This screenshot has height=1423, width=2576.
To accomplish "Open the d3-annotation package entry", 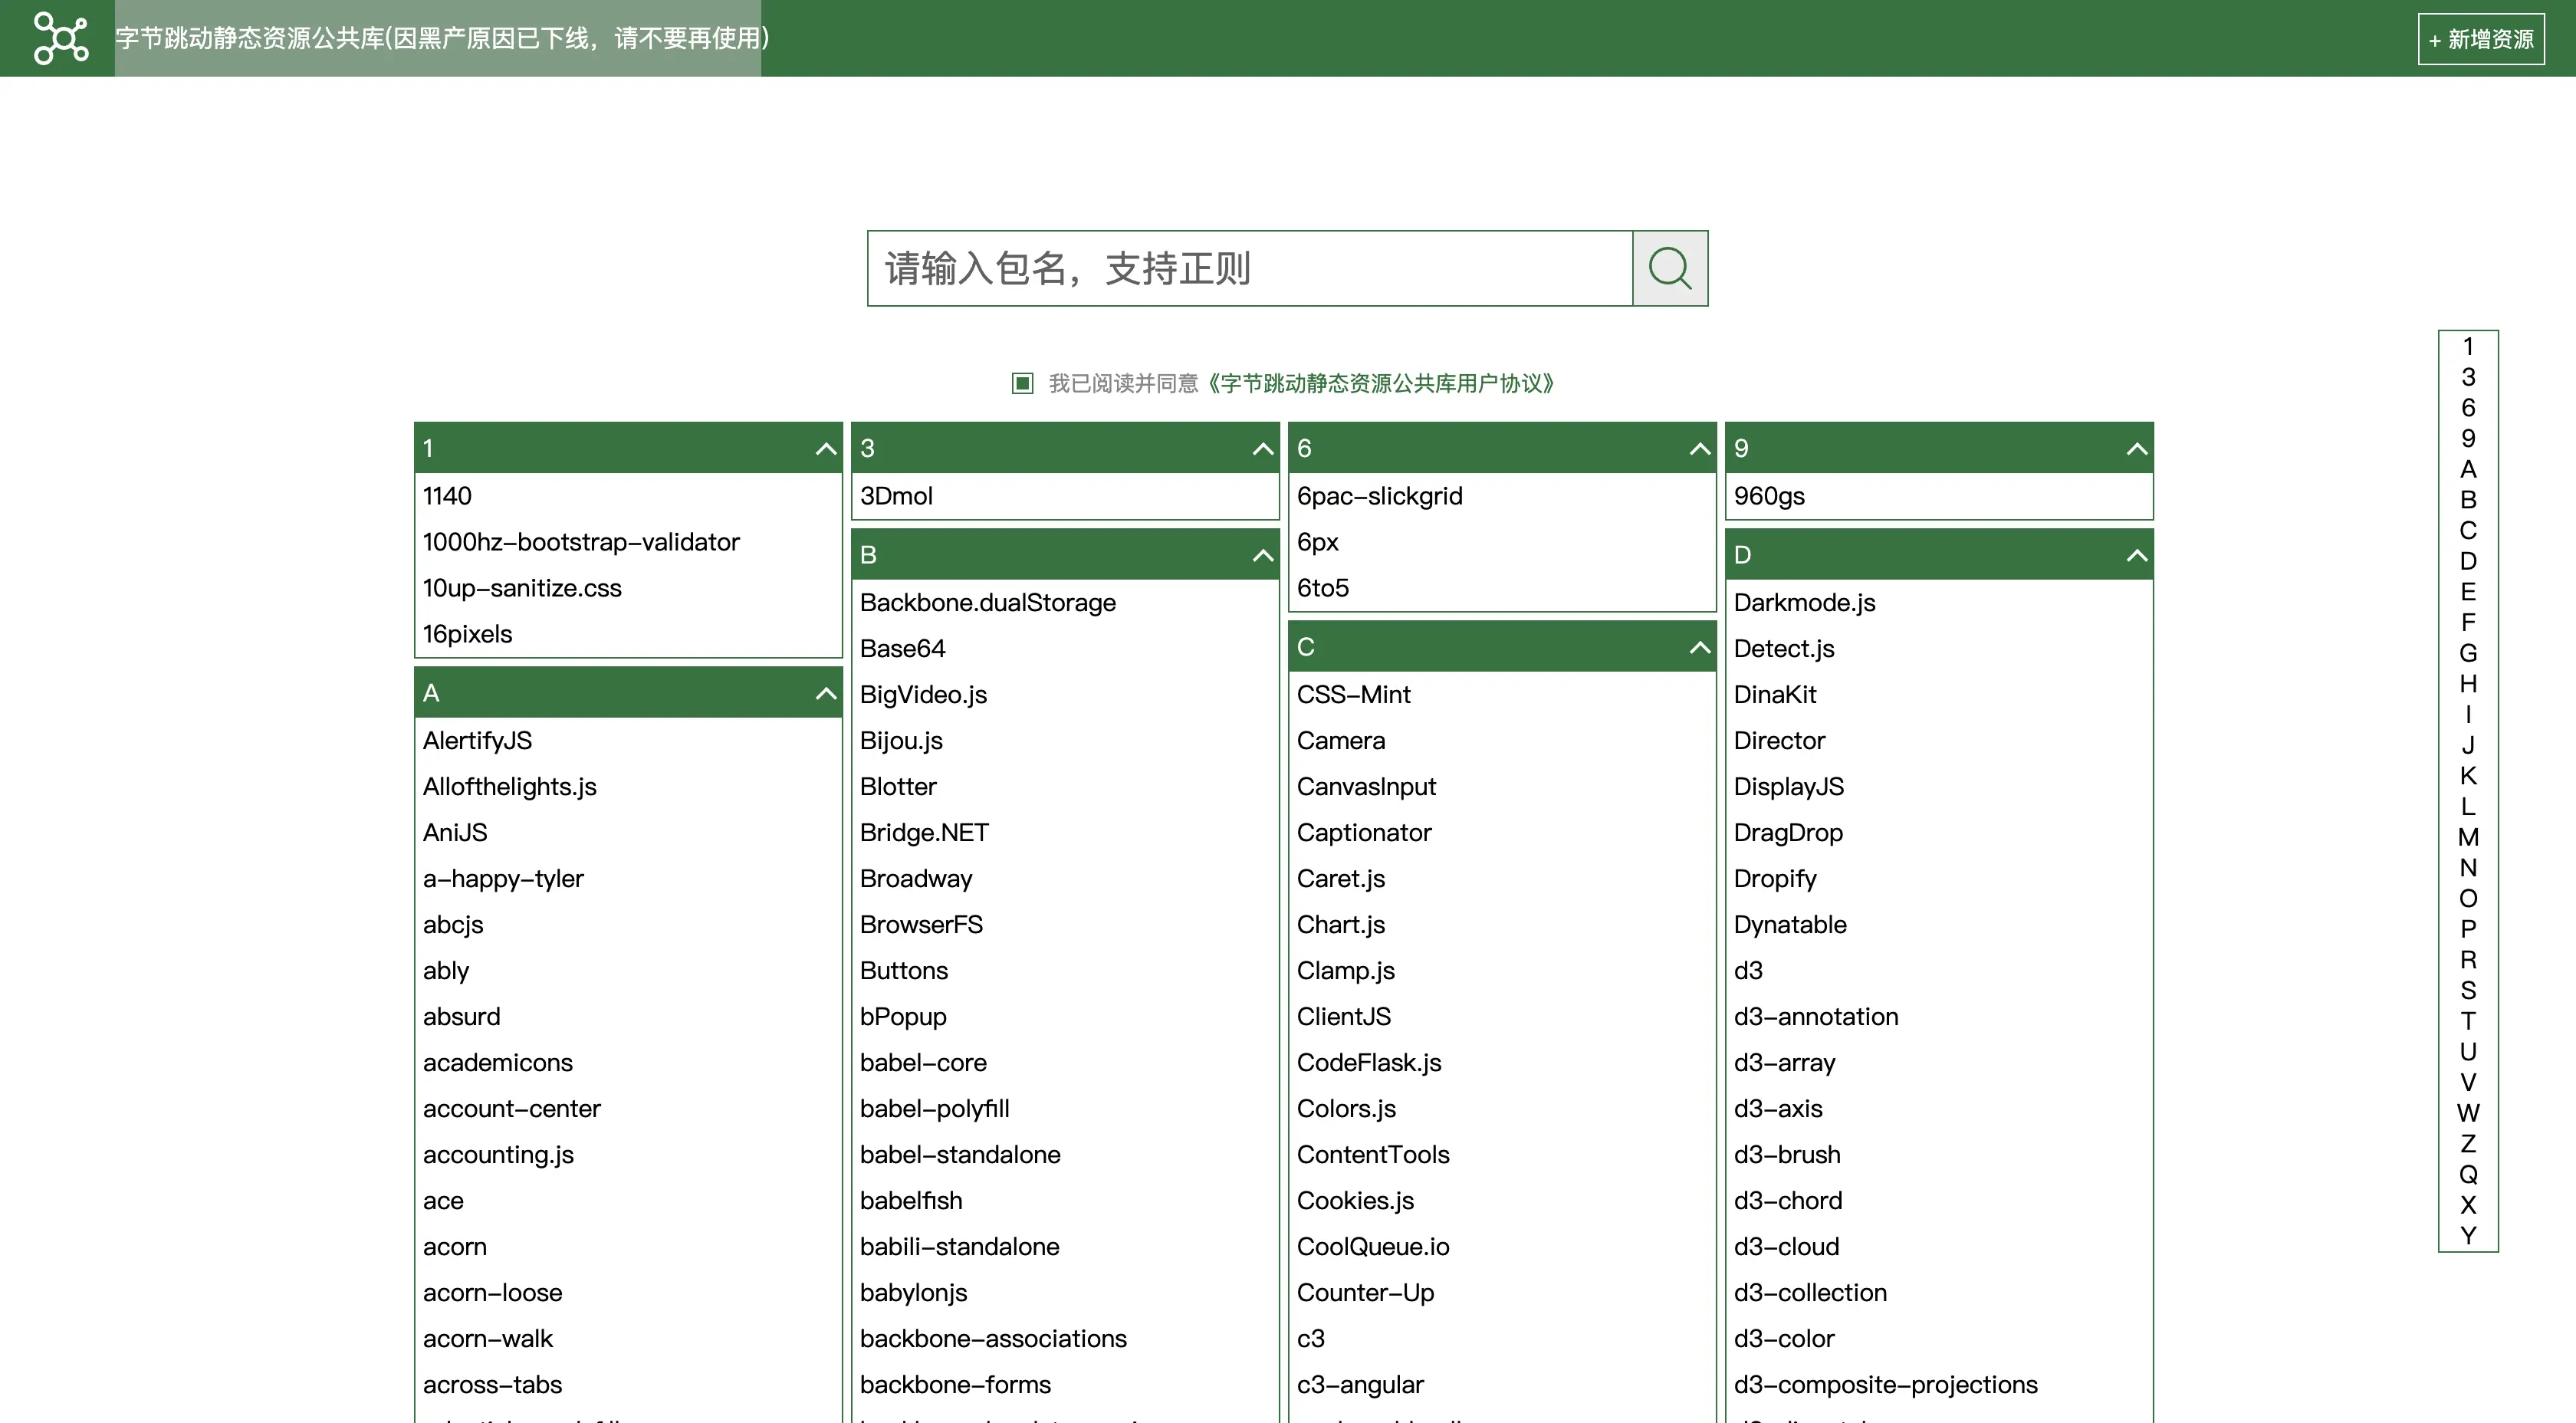I will 1815,1016.
